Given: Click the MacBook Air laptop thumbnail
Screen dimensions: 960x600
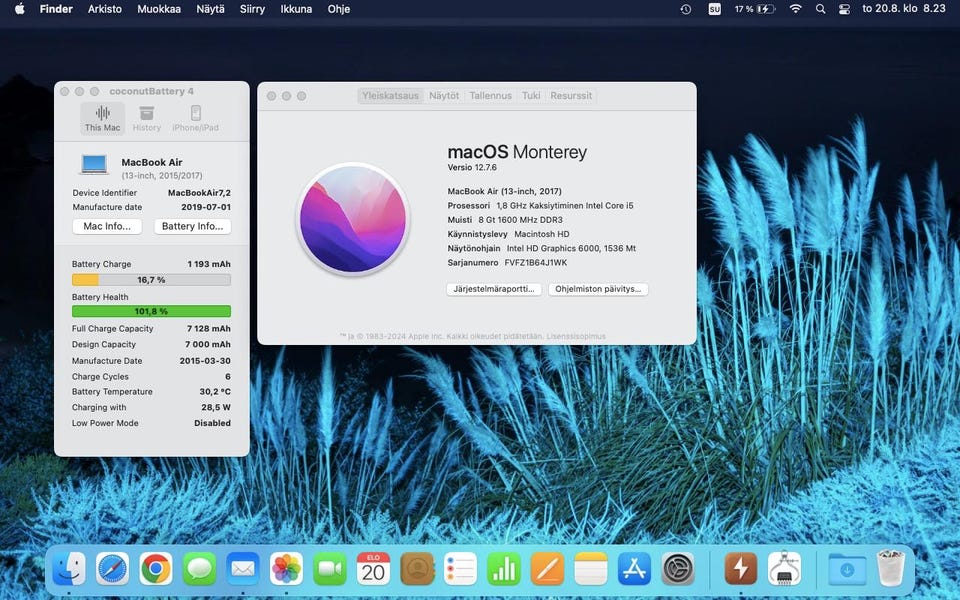Looking at the screenshot, I should (x=94, y=164).
